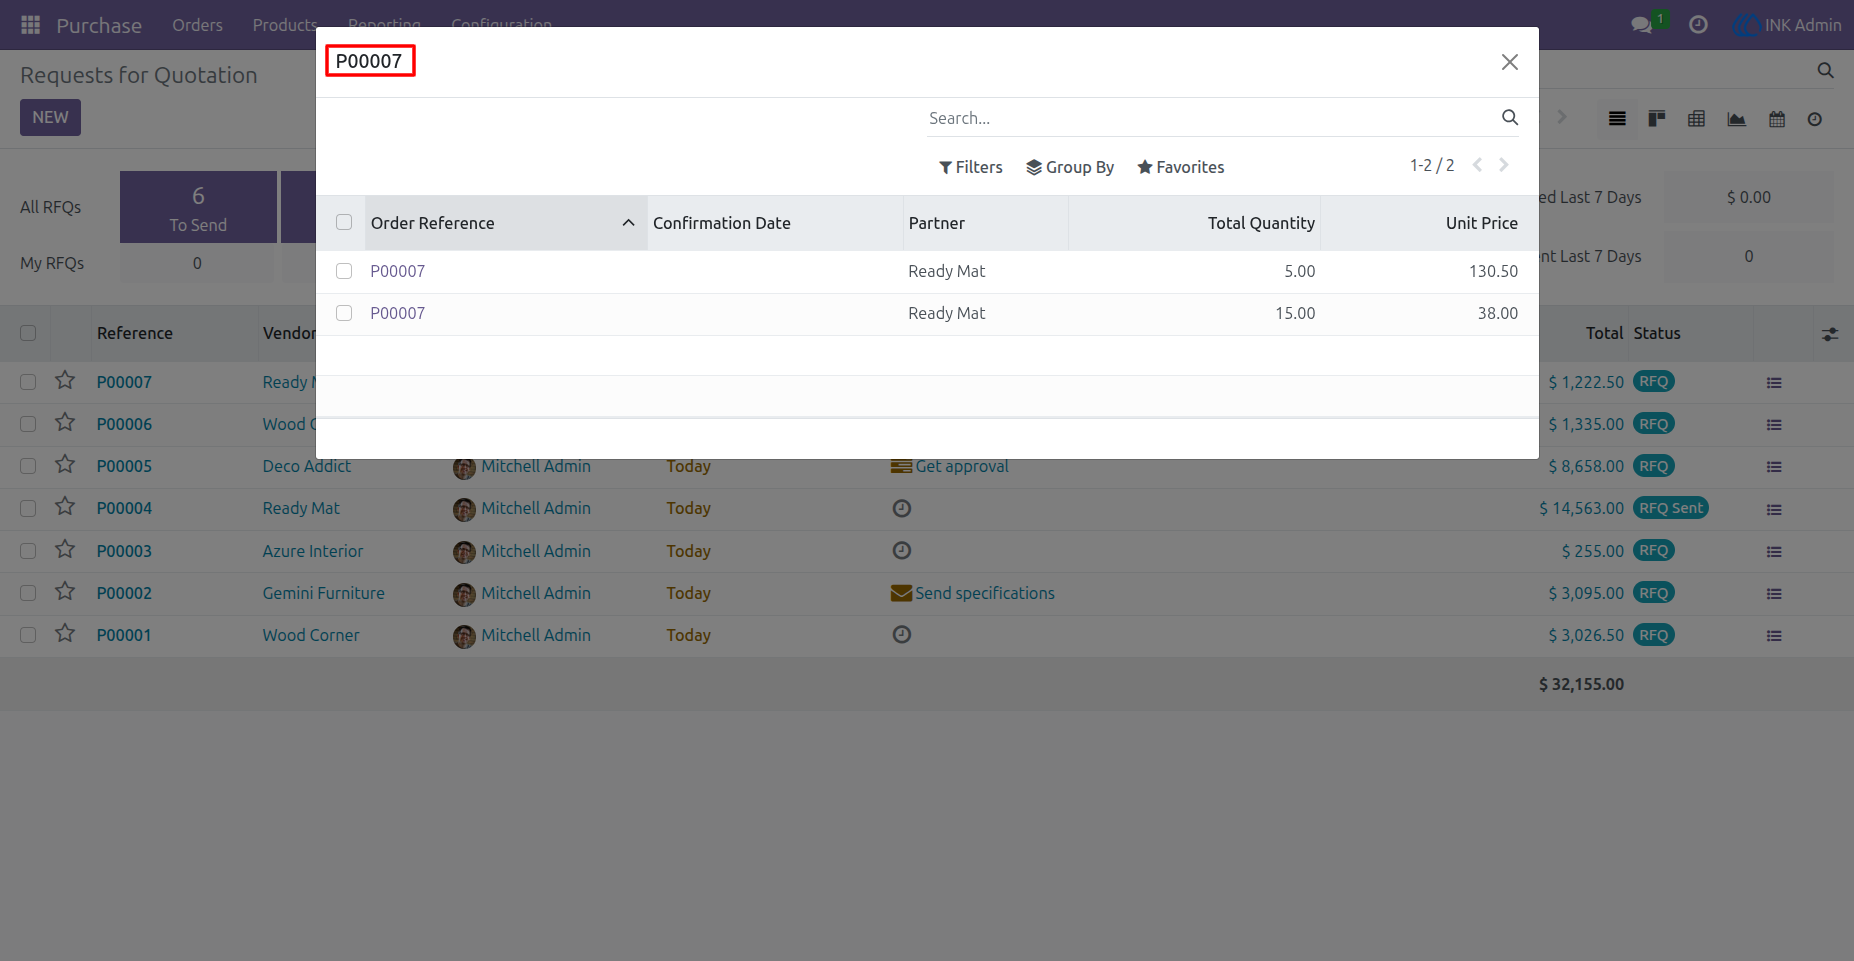Open the Group By dropdown
The image size is (1854, 961).
(x=1070, y=167)
